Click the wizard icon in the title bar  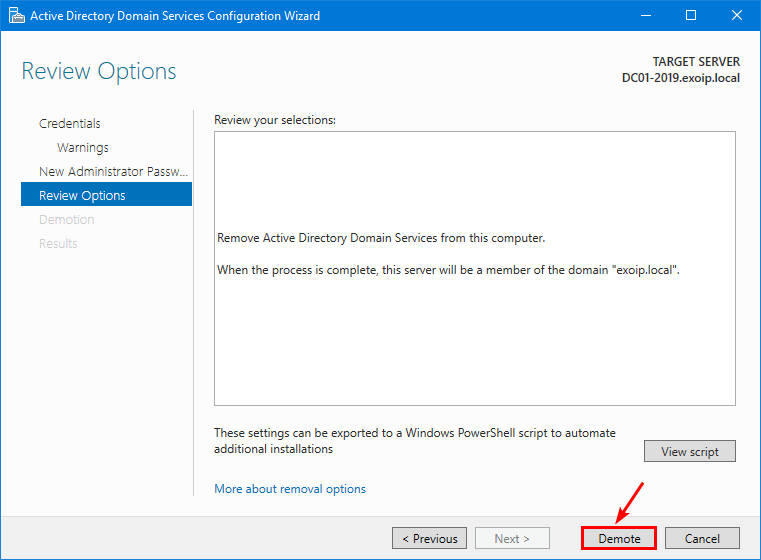point(15,16)
